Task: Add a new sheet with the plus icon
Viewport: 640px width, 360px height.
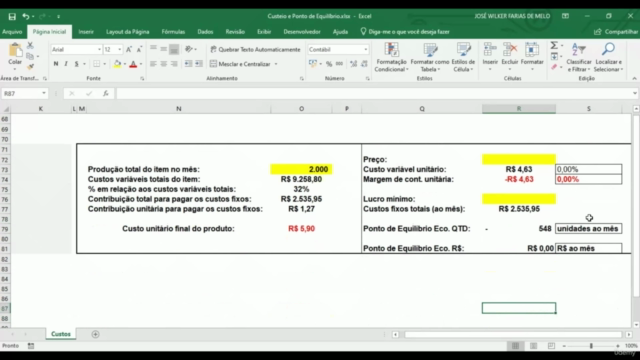Action: pos(95,334)
